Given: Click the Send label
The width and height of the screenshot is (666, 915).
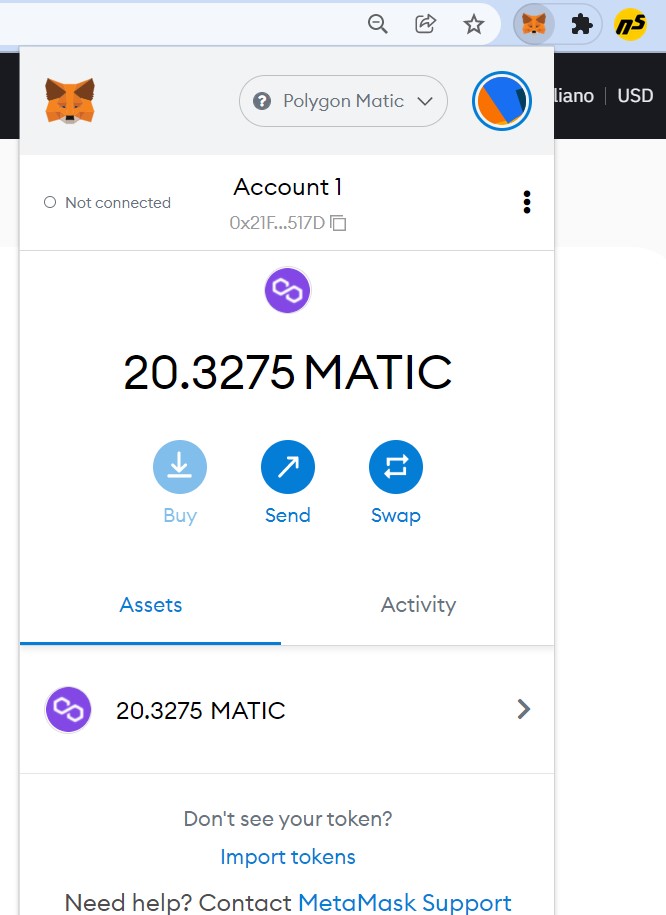Looking at the screenshot, I should (288, 515).
